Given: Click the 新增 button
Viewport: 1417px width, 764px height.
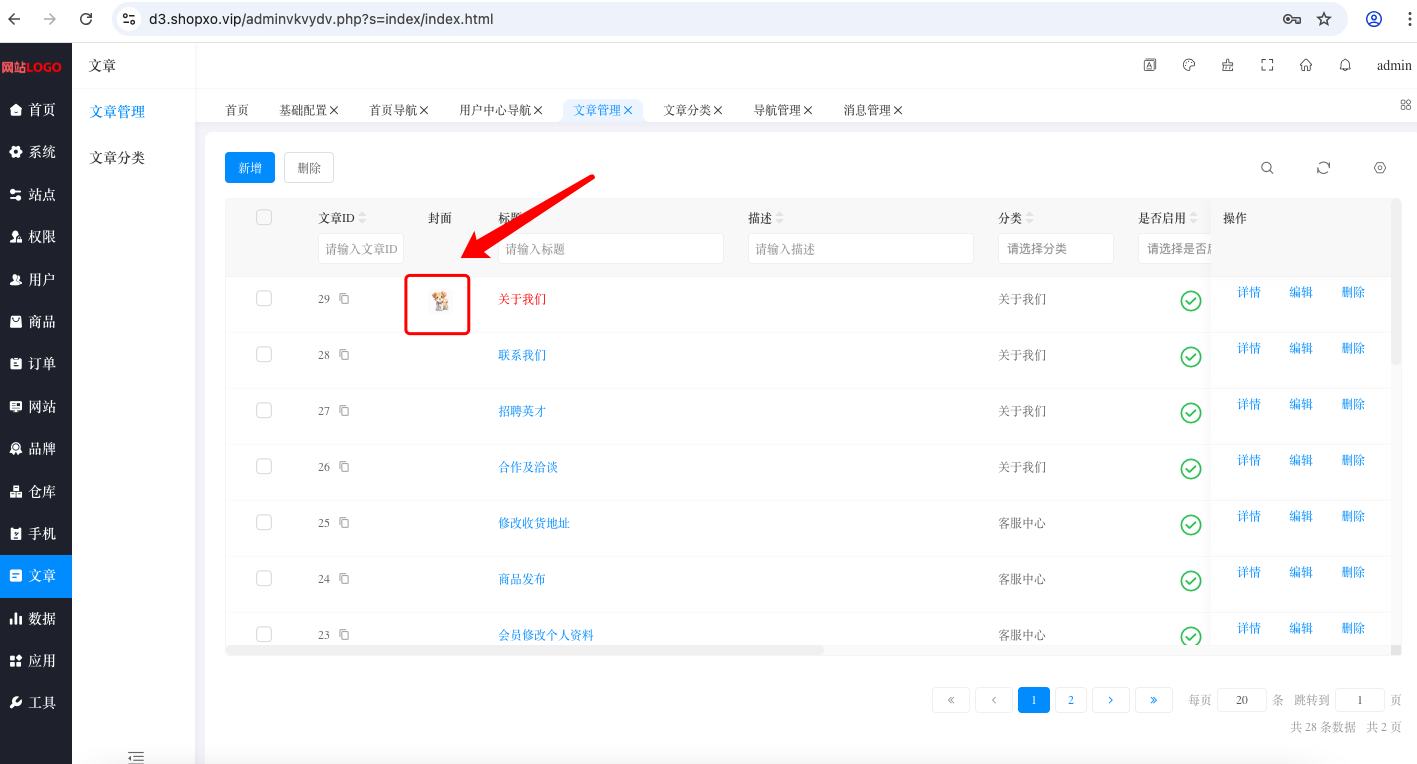Looking at the screenshot, I should tap(250, 168).
